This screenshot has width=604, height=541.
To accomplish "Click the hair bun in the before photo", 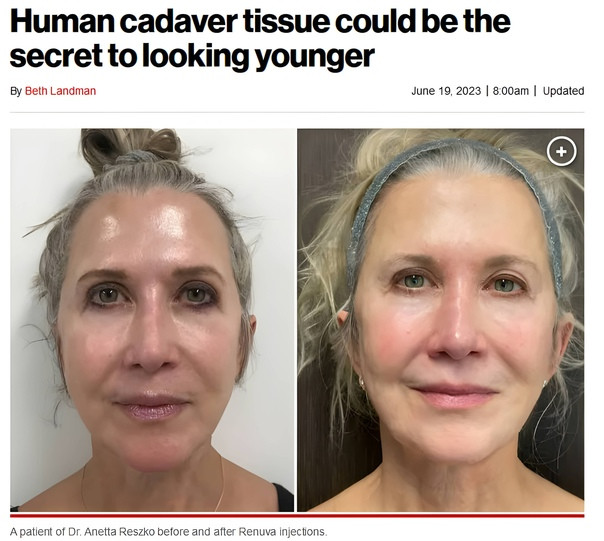I will click(130, 146).
